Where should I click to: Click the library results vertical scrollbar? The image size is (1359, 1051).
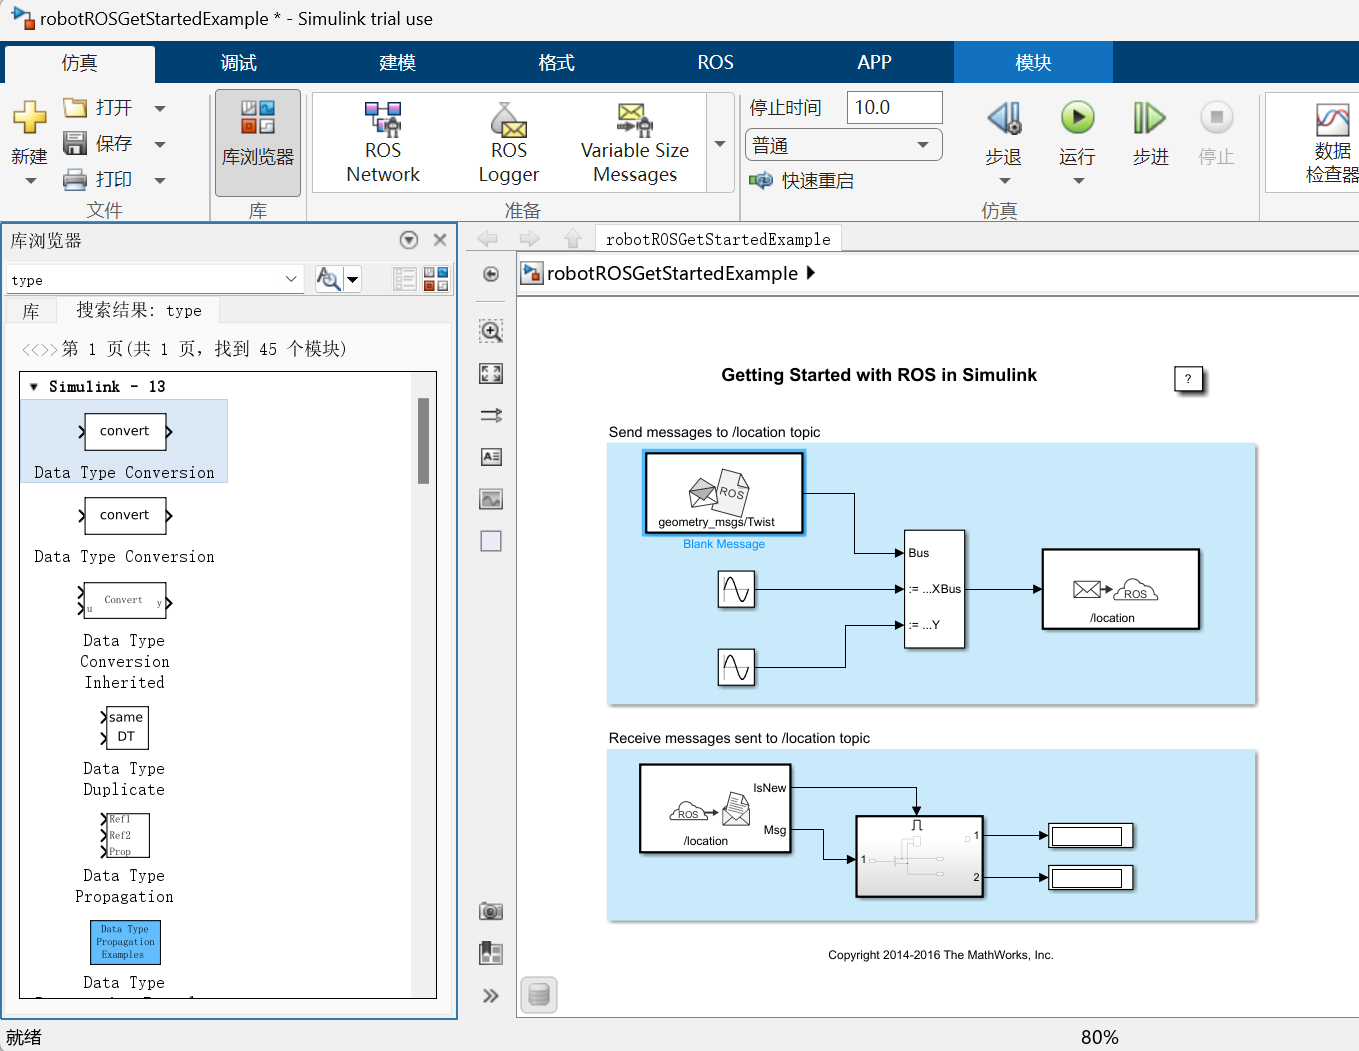coord(423,441)
